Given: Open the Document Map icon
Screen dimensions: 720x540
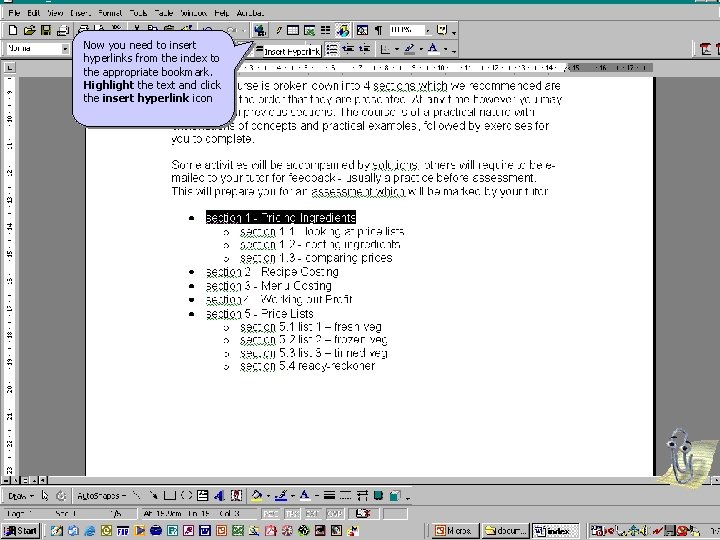Looking at the screenshot, I should coord(362,30).
